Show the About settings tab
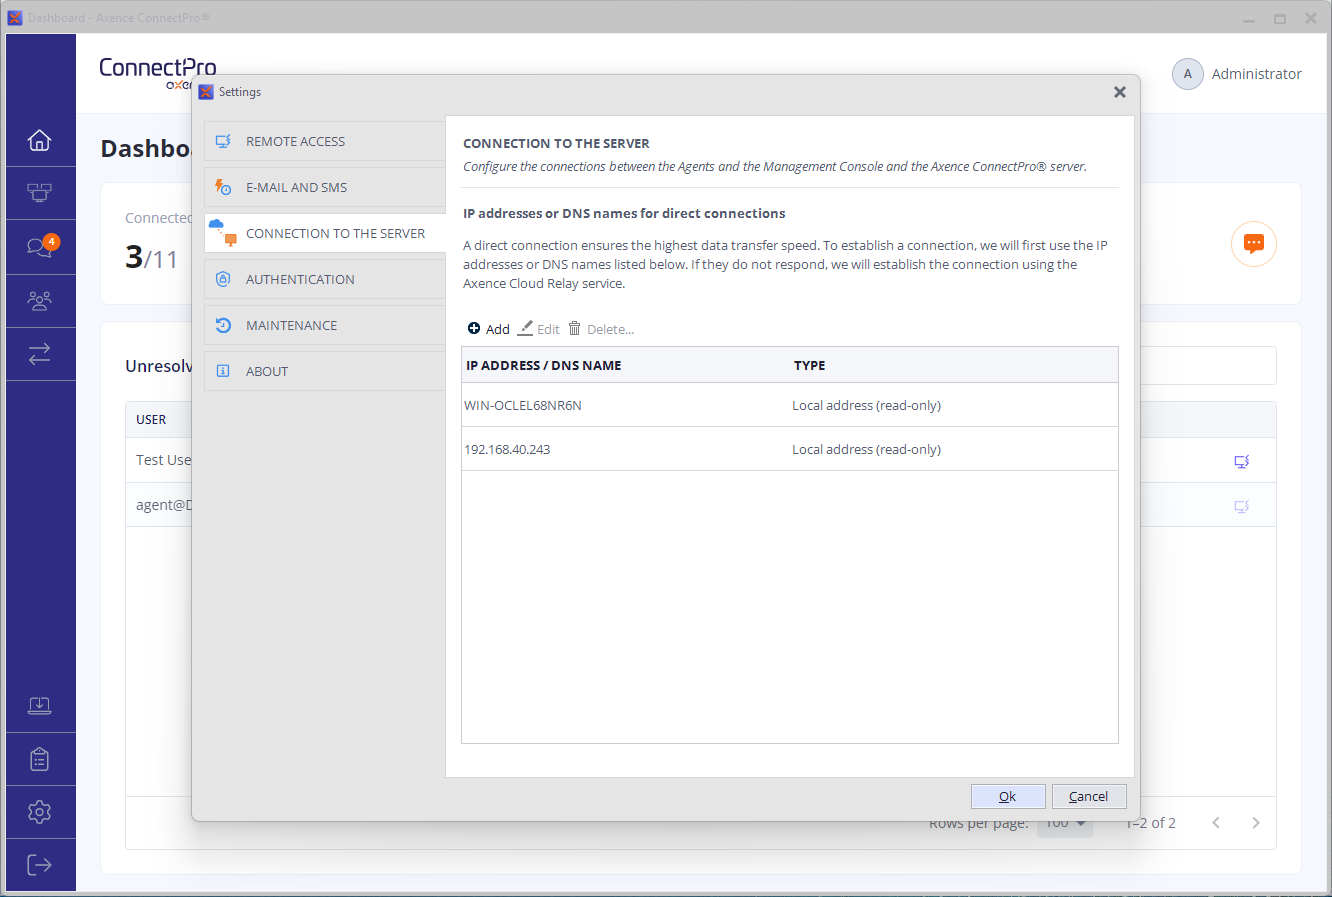The width and height of the screenshot is (1332, 897). [x=325, y=371]
